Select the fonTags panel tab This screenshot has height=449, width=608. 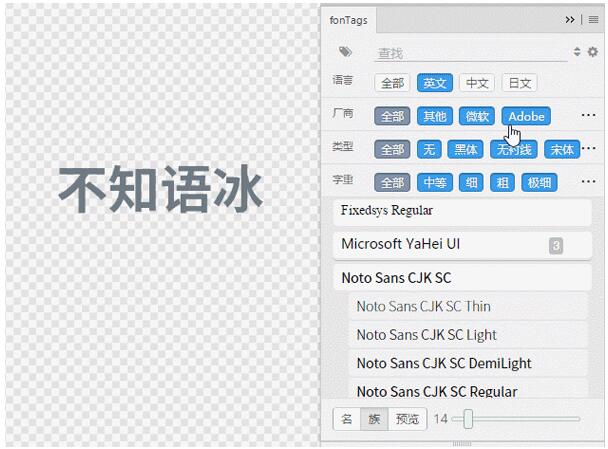[x=348, y=20]
